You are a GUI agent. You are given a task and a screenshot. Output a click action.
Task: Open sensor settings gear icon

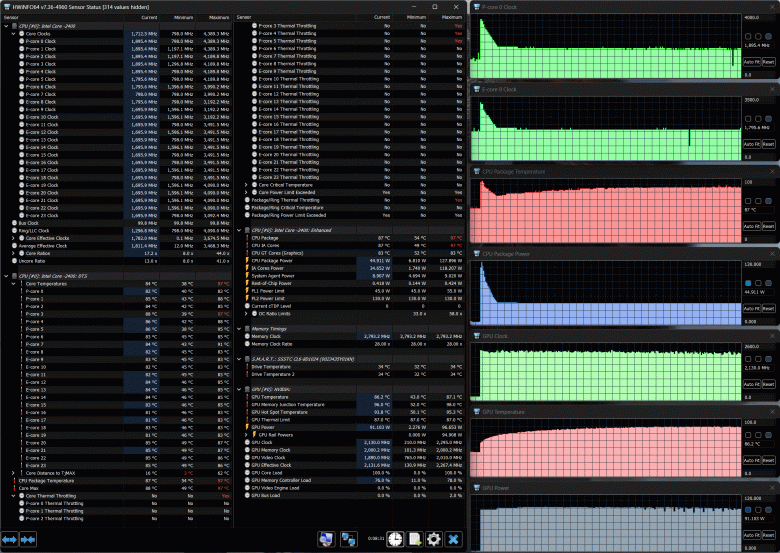pos(434,539)
